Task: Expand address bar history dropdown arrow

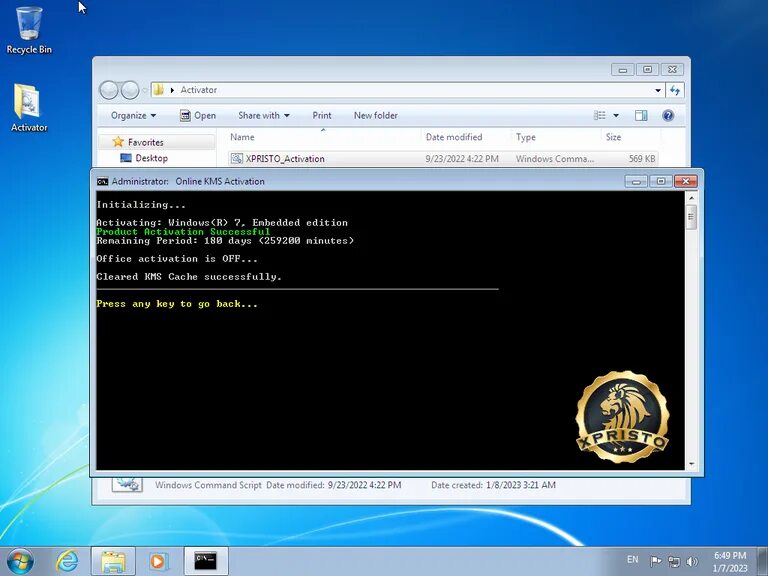Action: tap(658, 90)
